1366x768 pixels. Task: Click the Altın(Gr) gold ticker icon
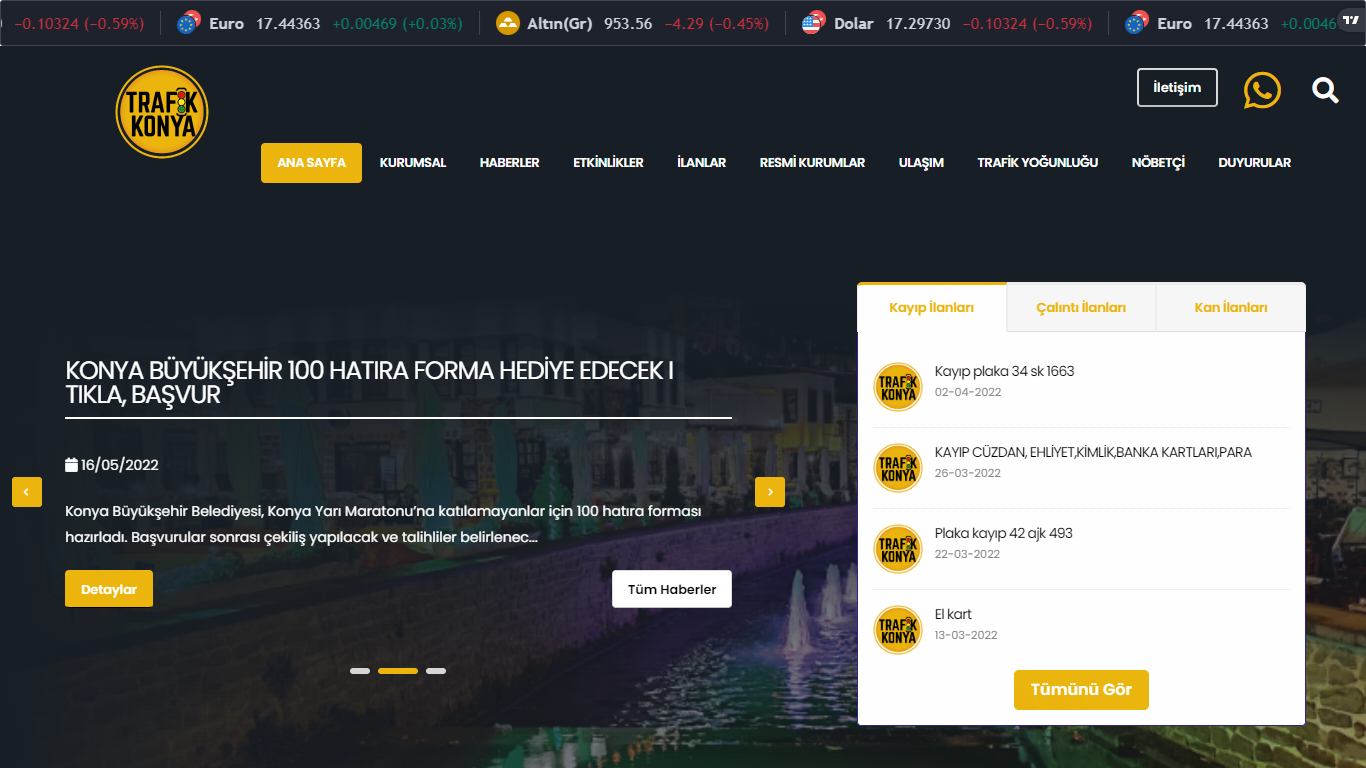click(508, 23)
